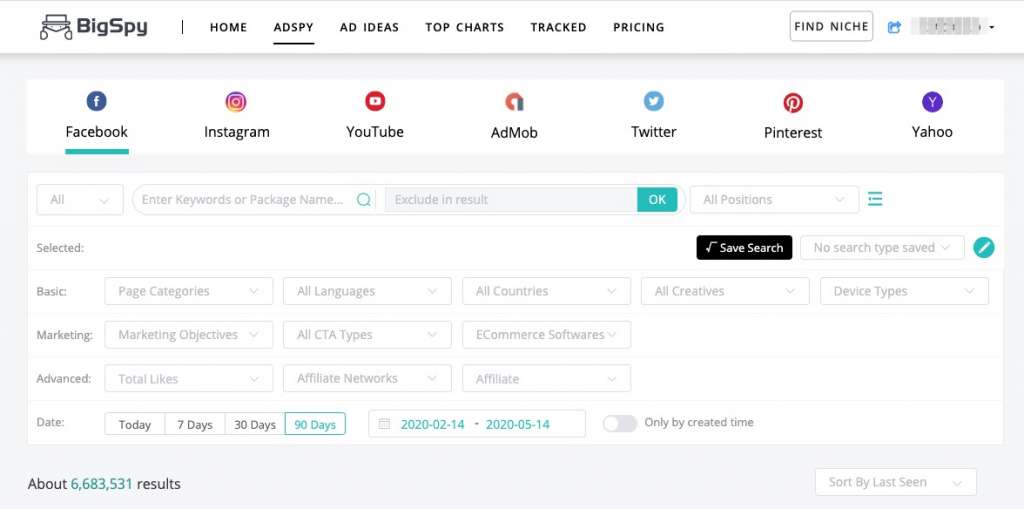Select the 30 Days date option
The height and width of the screenshot is (509, 1024).
pyautogui.click(x=255, y=424)
